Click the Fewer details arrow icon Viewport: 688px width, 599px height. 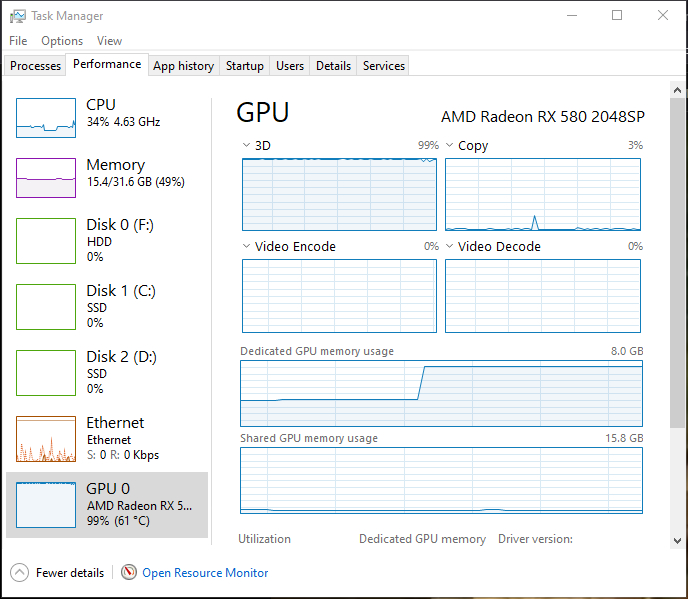point(19,572)
